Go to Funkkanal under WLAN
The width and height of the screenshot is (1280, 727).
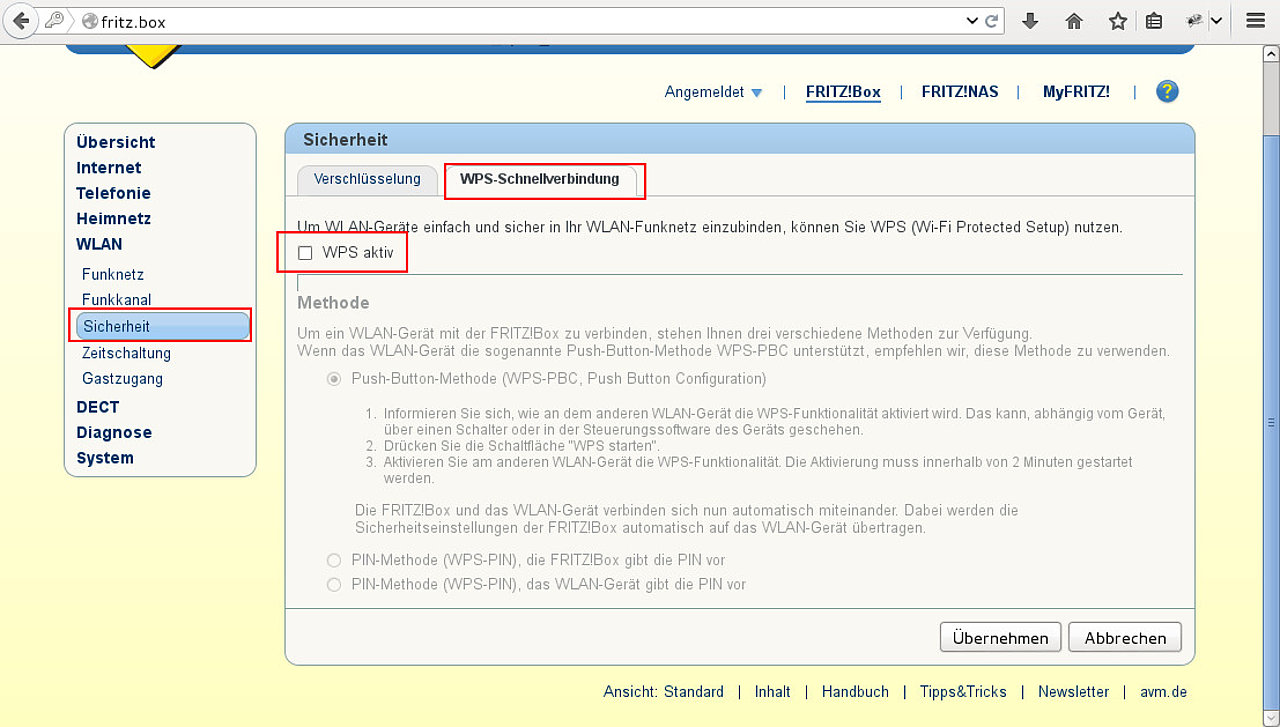(x=117, y=300)
